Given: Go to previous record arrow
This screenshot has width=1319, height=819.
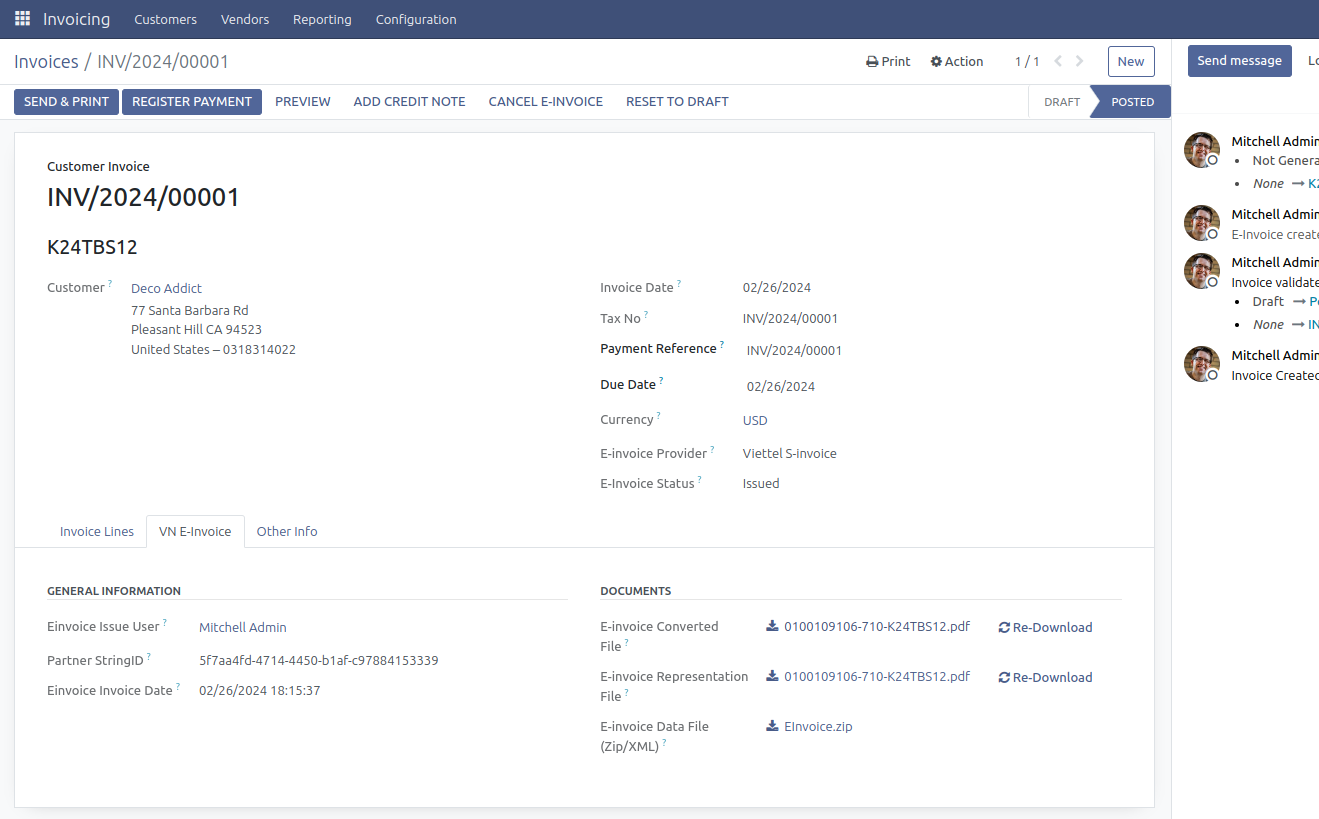Looking at the screenshot, I should [1058, 62].
